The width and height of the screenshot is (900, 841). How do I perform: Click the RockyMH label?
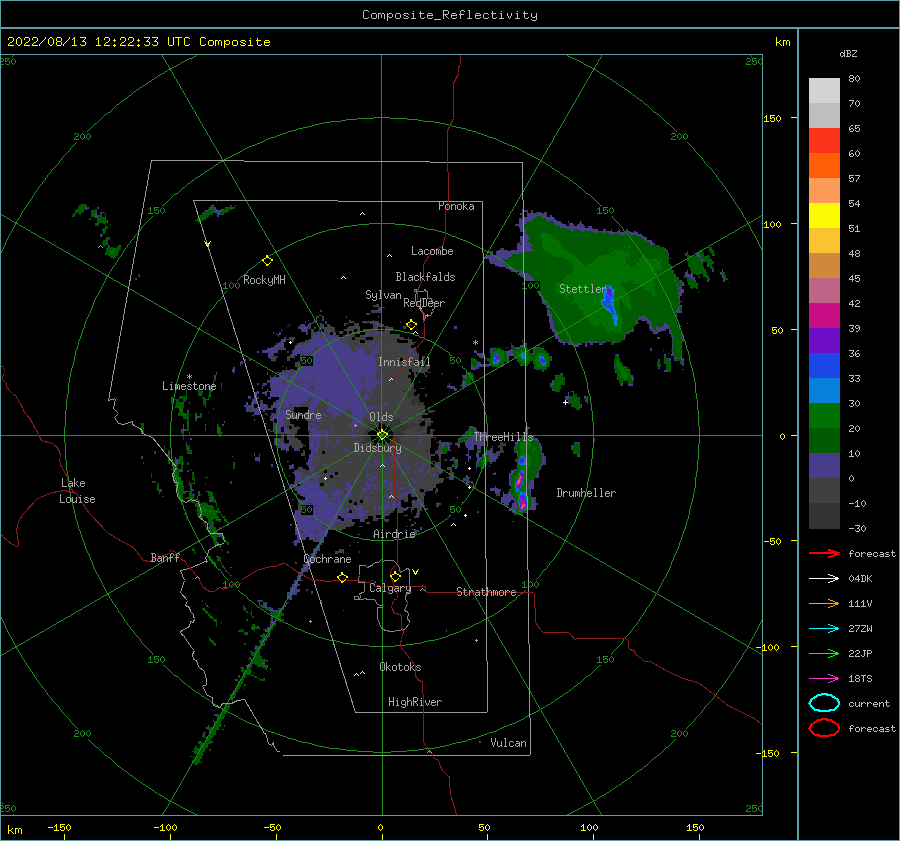coord(264,280)
